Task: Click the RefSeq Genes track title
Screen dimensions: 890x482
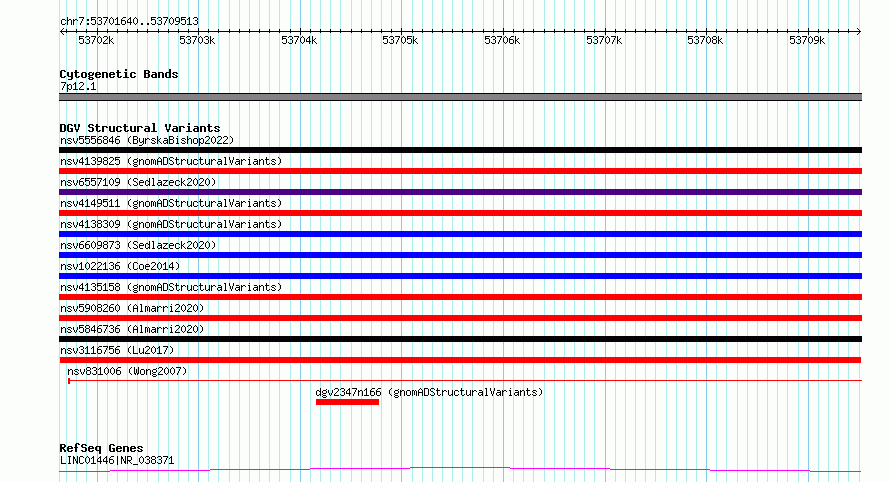Action: pos(101,449)
